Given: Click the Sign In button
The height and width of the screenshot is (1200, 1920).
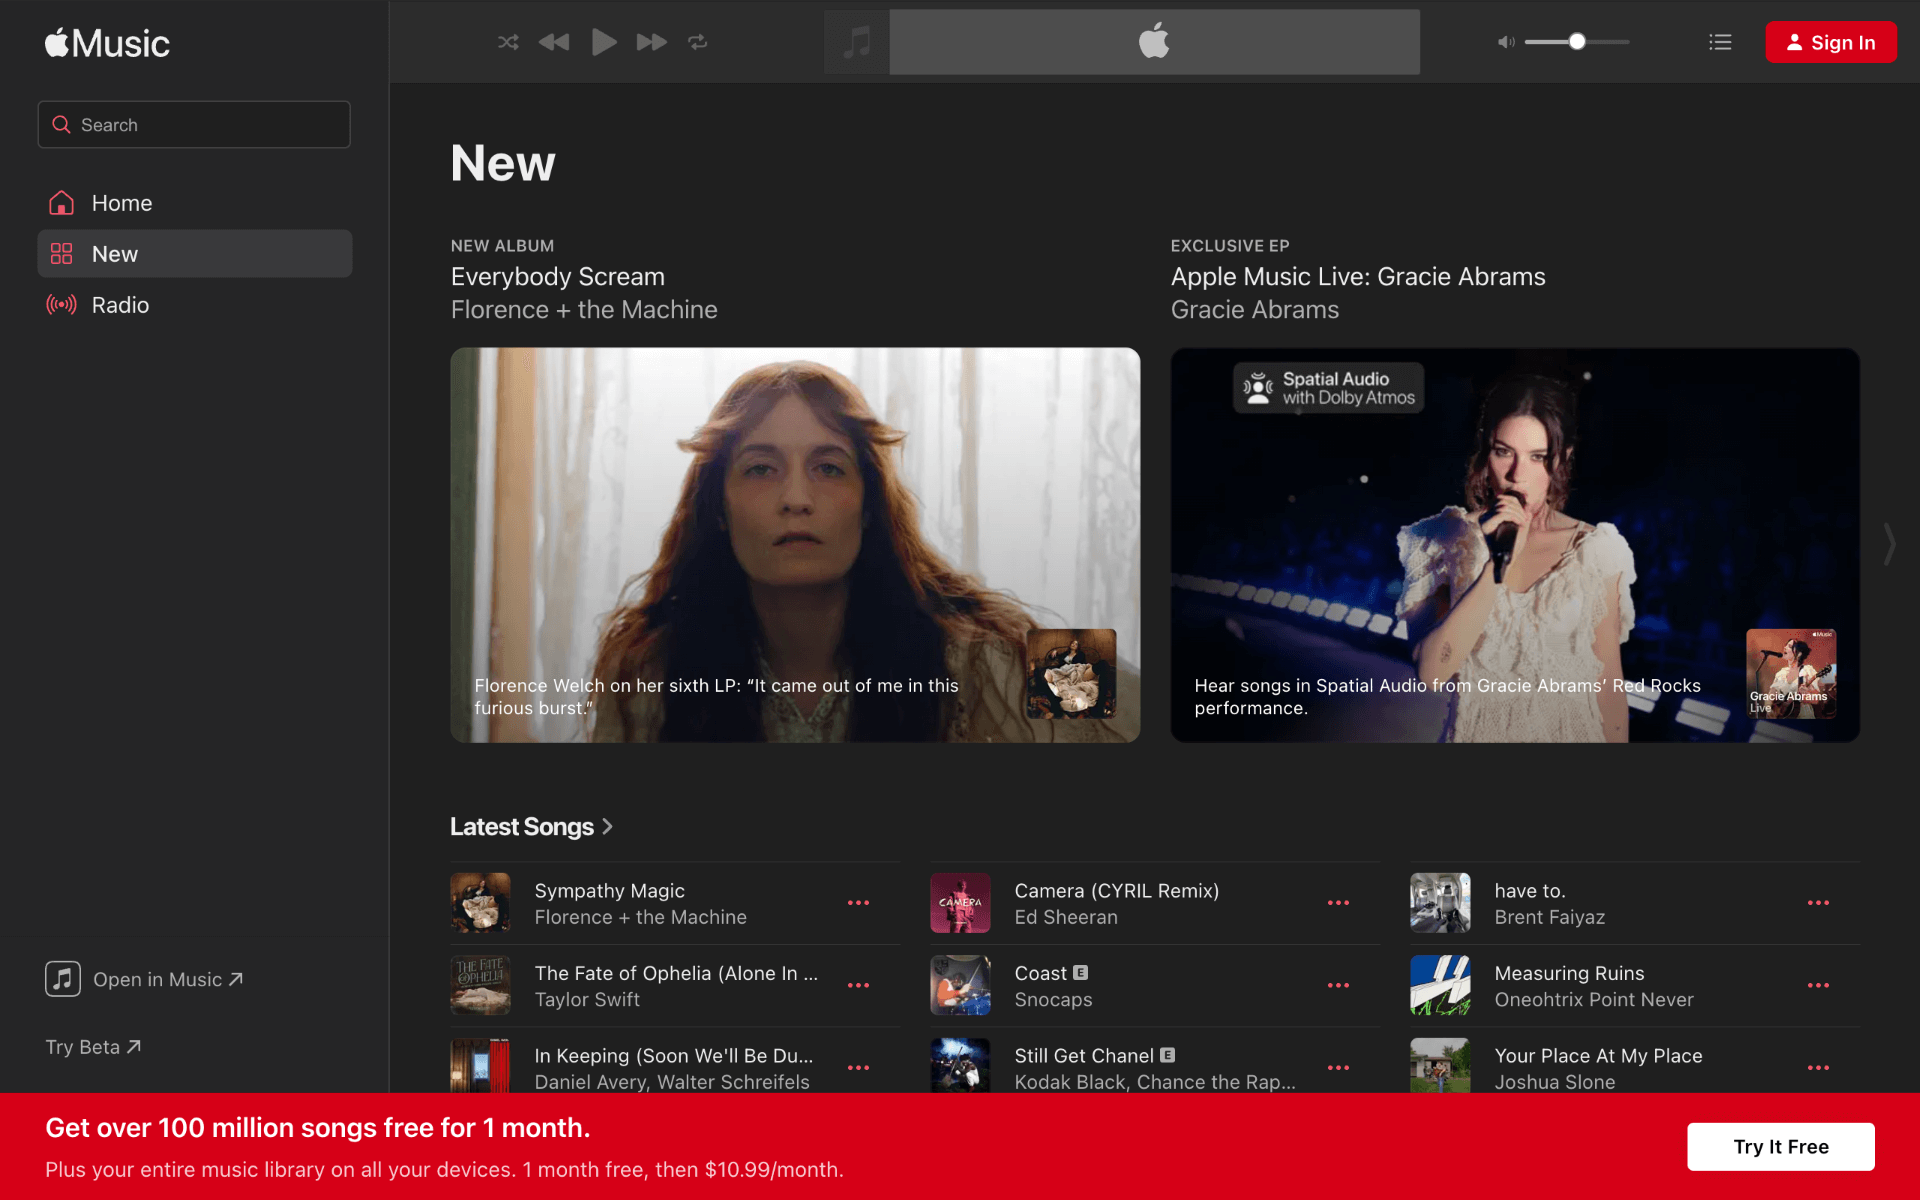Looking at the screenshot, I should 1831,42.
